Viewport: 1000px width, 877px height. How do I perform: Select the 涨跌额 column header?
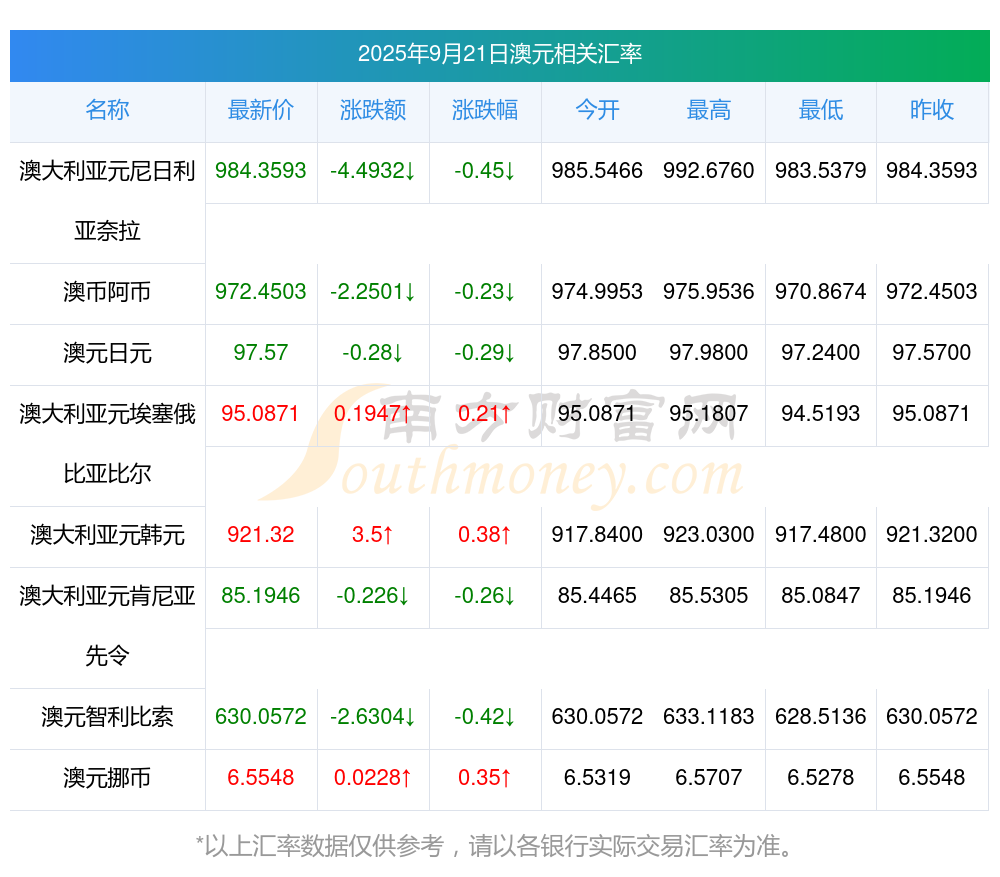click(373, 110)
